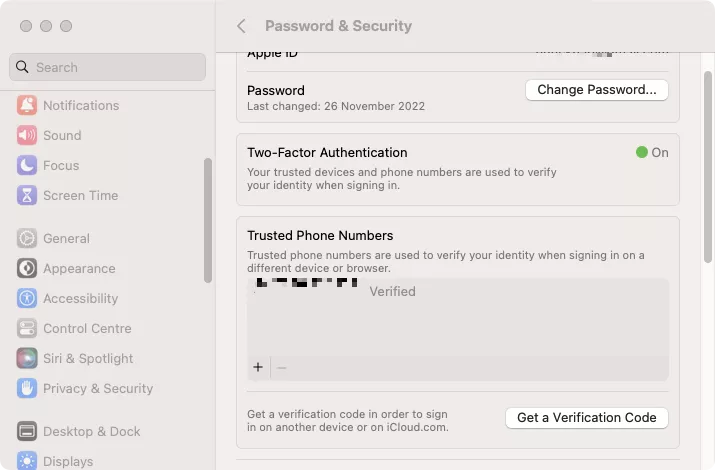Open Notifications bell icon in sidebar

tap(27, 105)
